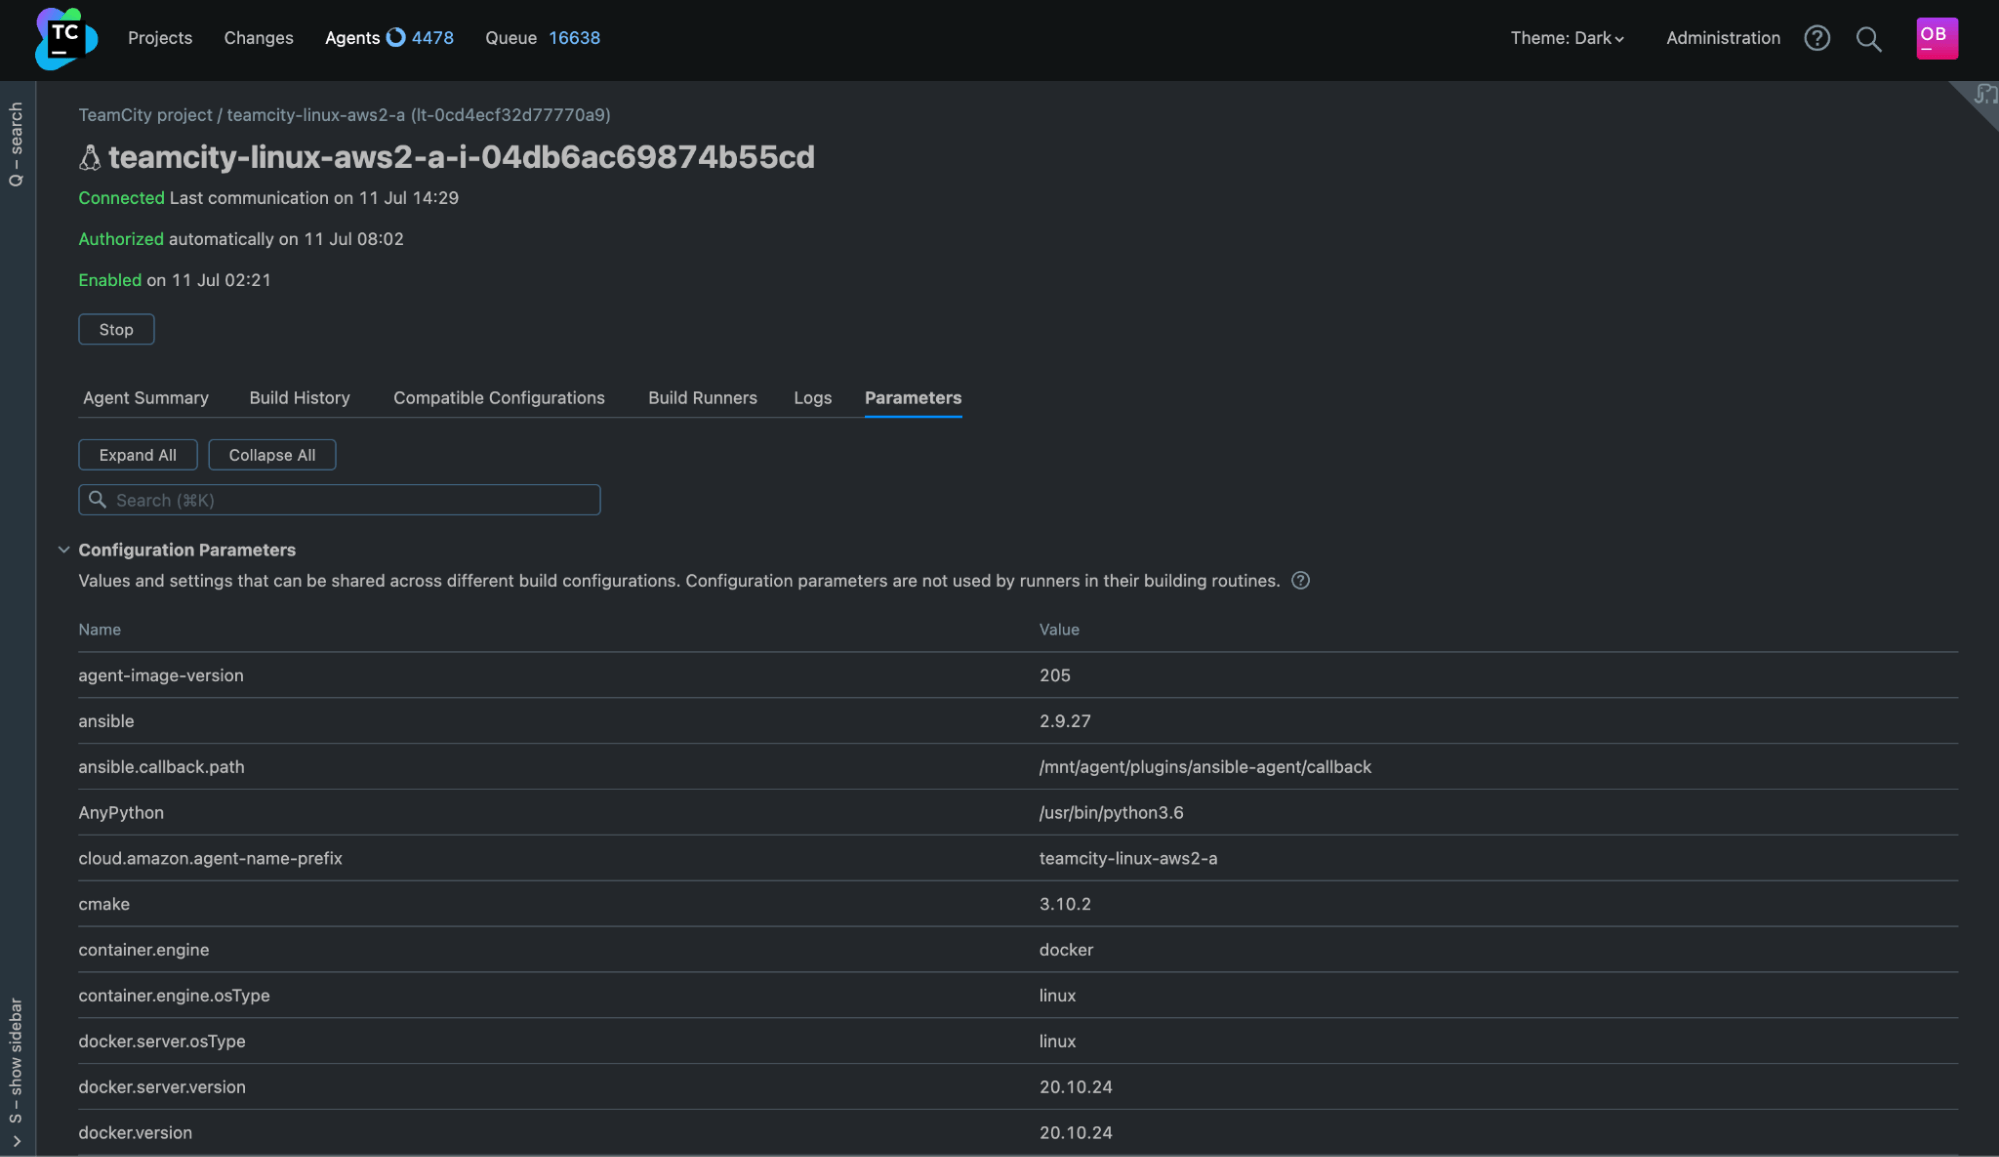This screenshot has height=1157, width=1999.
Task: Switch to Build History tab
Action: pyautogui.click(x=299, y=398)
